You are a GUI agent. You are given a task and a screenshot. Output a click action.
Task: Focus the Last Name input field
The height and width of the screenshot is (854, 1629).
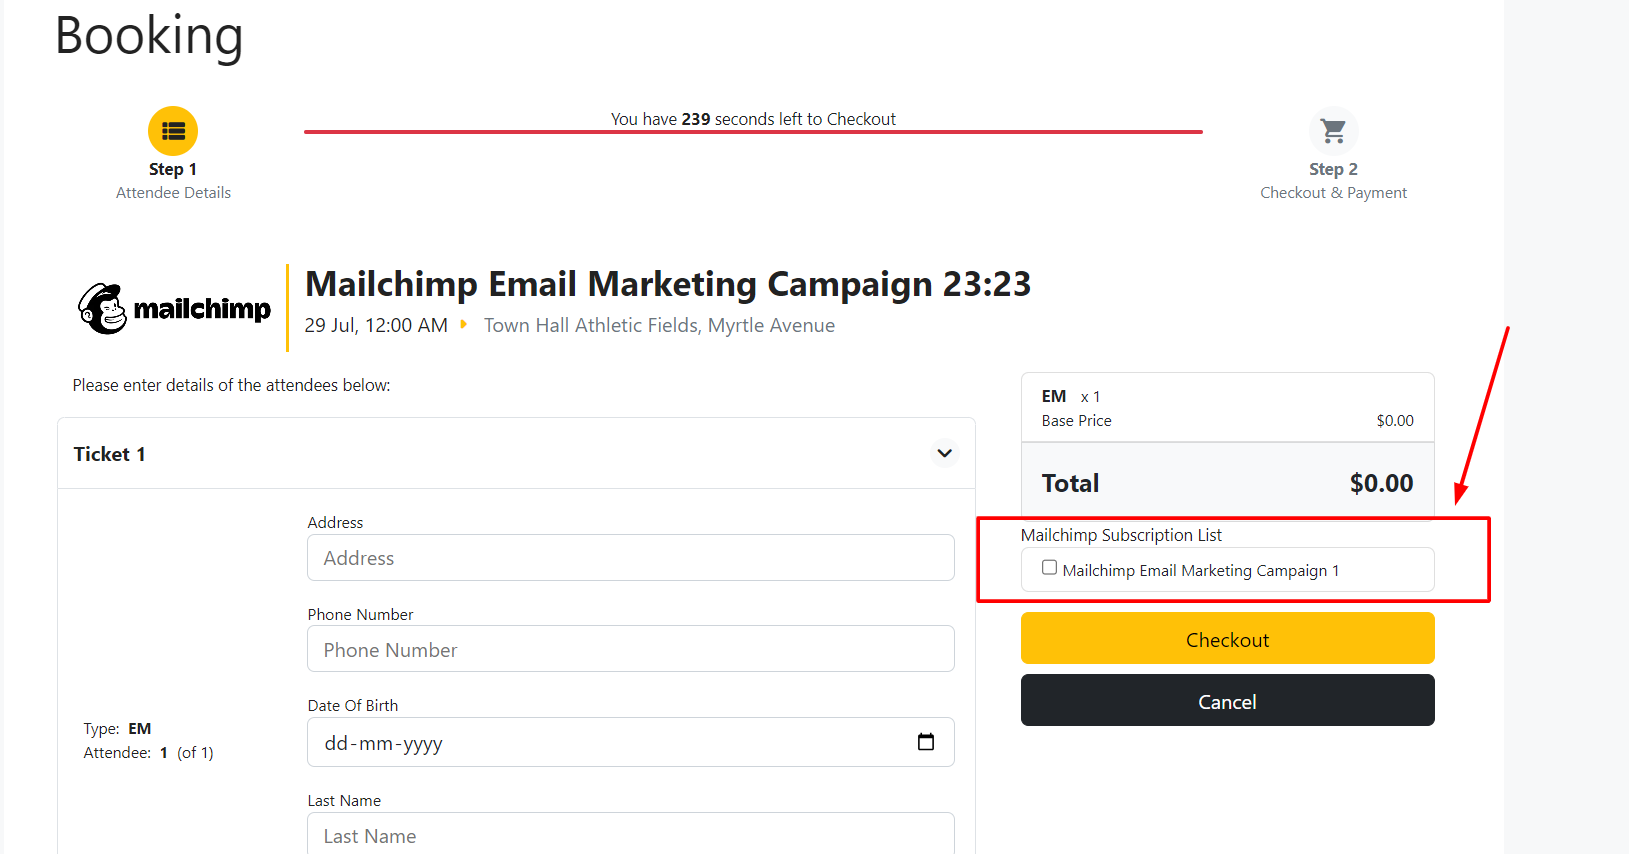tap(630, 835)
